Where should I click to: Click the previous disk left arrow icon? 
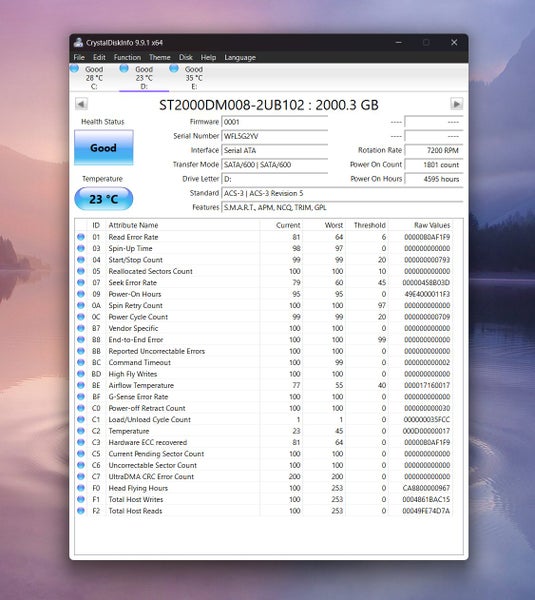click(x=81, y=104)
